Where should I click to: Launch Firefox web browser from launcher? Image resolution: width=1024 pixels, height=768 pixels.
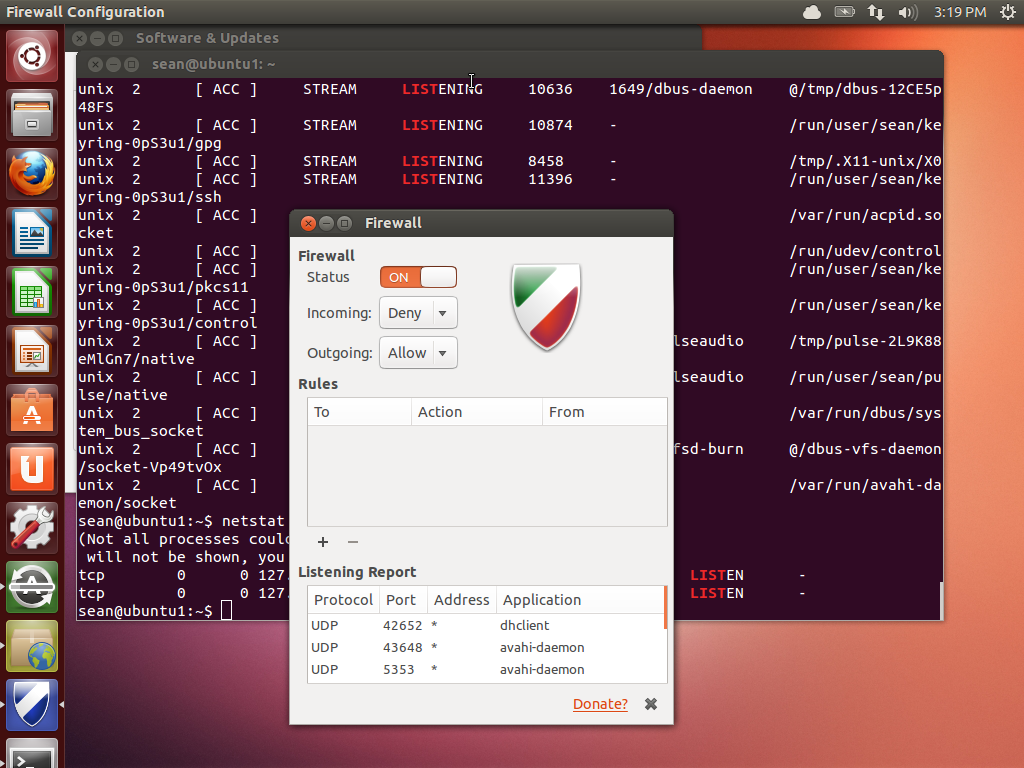[x=32, y=174]
